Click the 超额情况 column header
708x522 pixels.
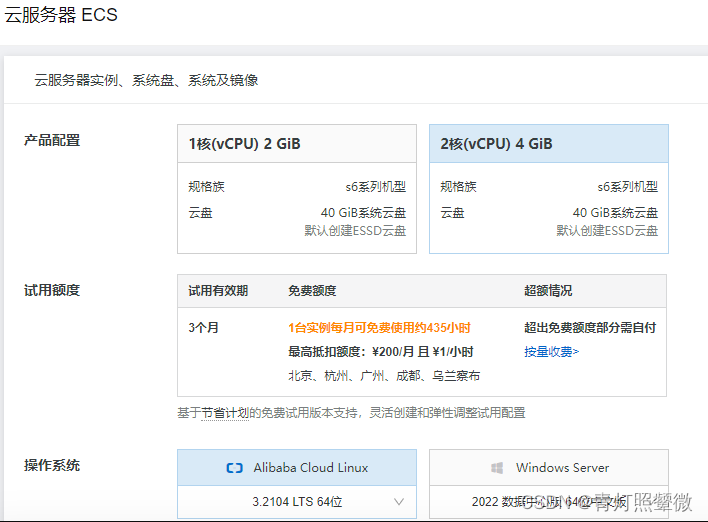point(548,291)
